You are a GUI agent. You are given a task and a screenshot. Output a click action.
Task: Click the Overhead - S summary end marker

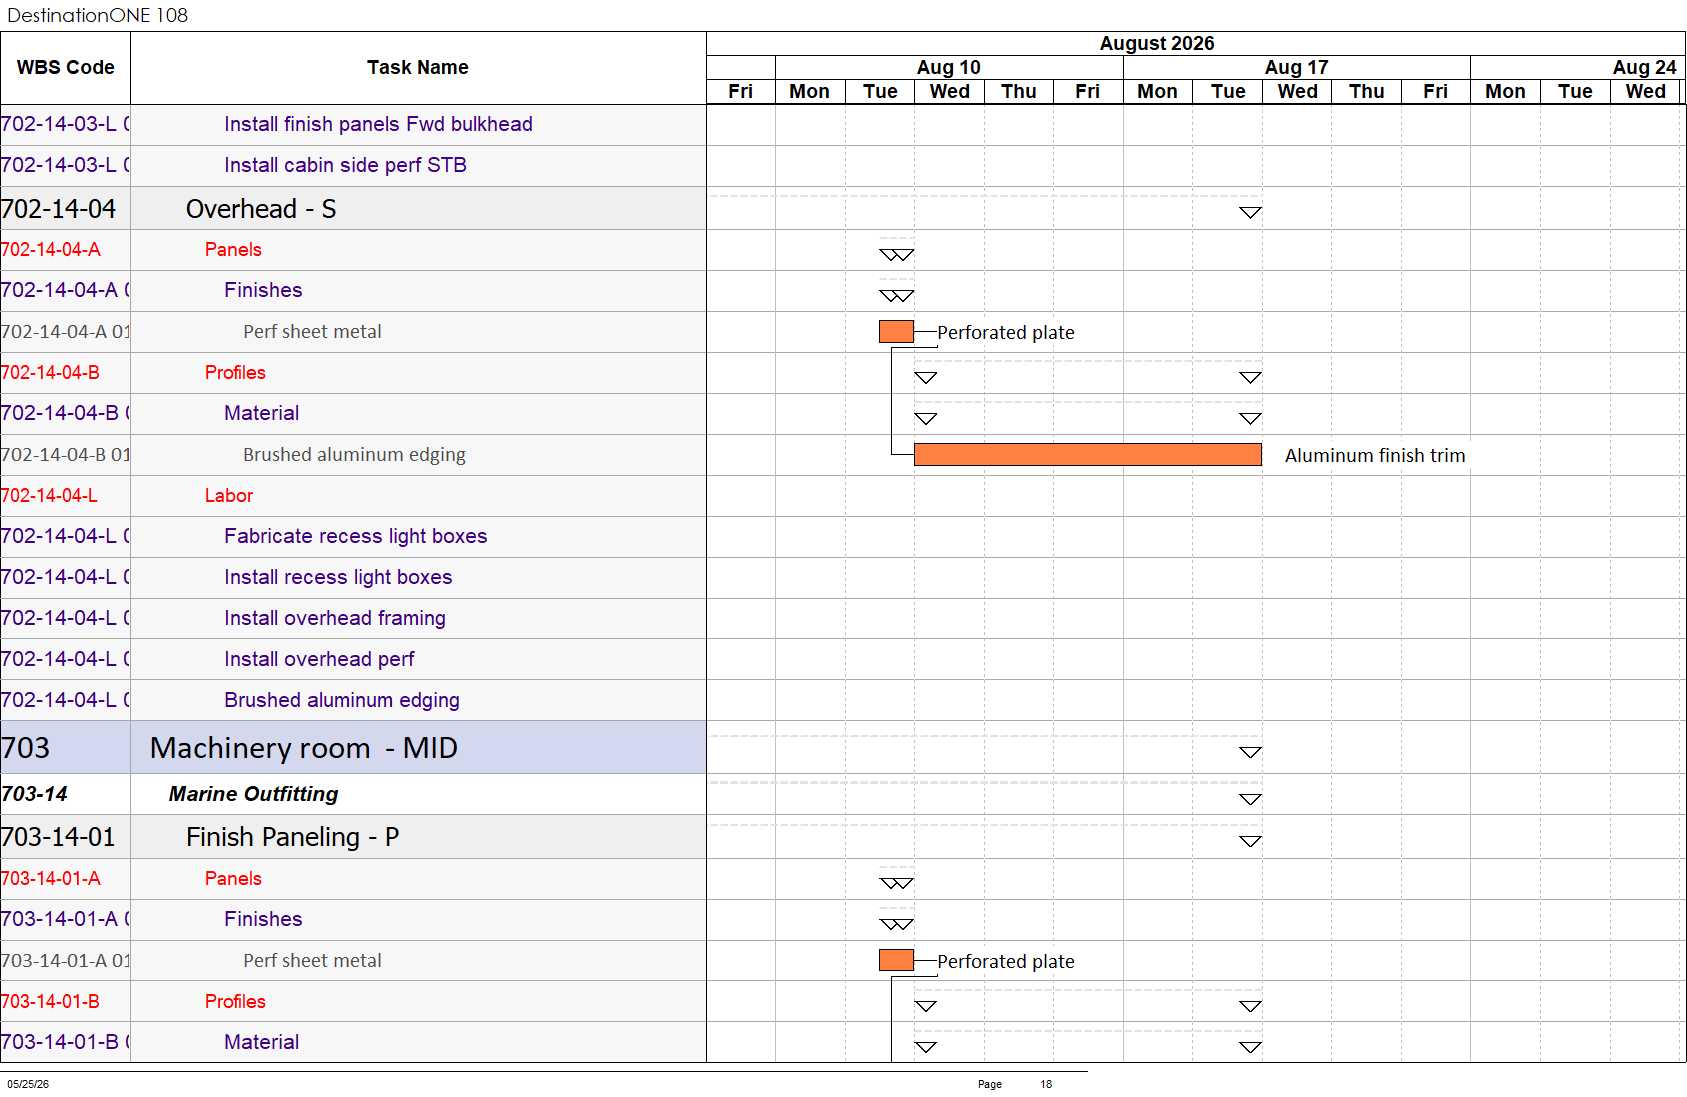click(x=1250, y=212)
